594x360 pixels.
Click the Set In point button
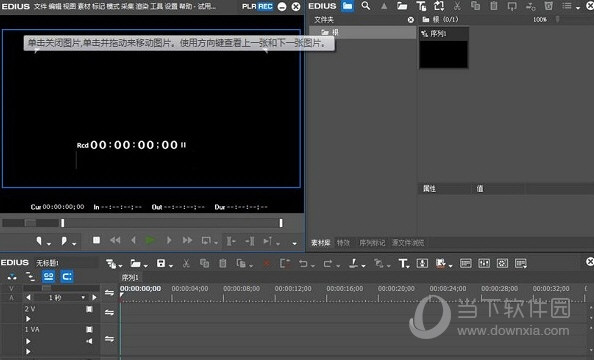point(39,241)
